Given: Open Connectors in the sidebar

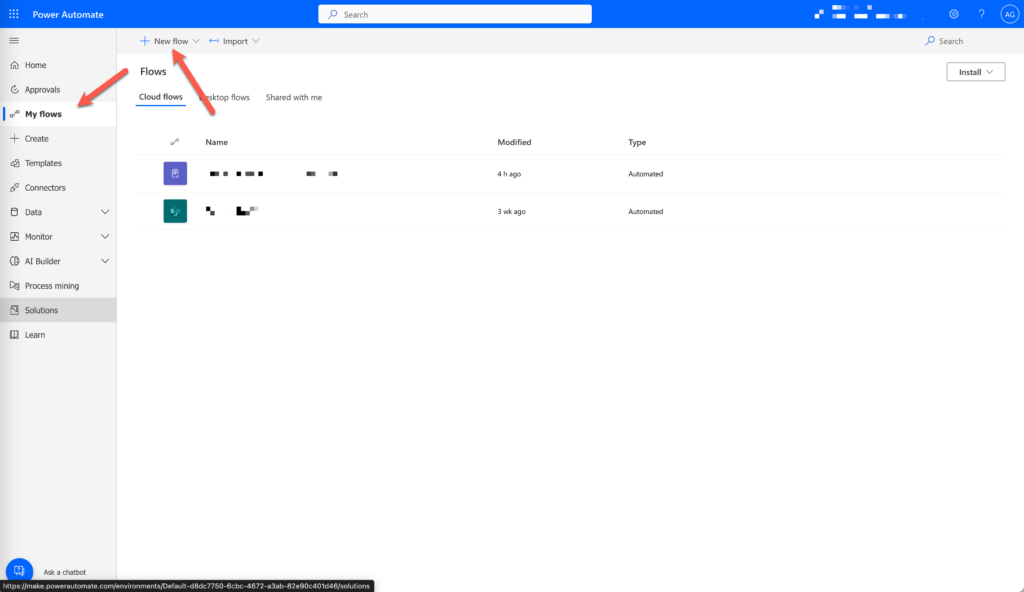Looking at the screenshot, I should click(x=58, y=188).
